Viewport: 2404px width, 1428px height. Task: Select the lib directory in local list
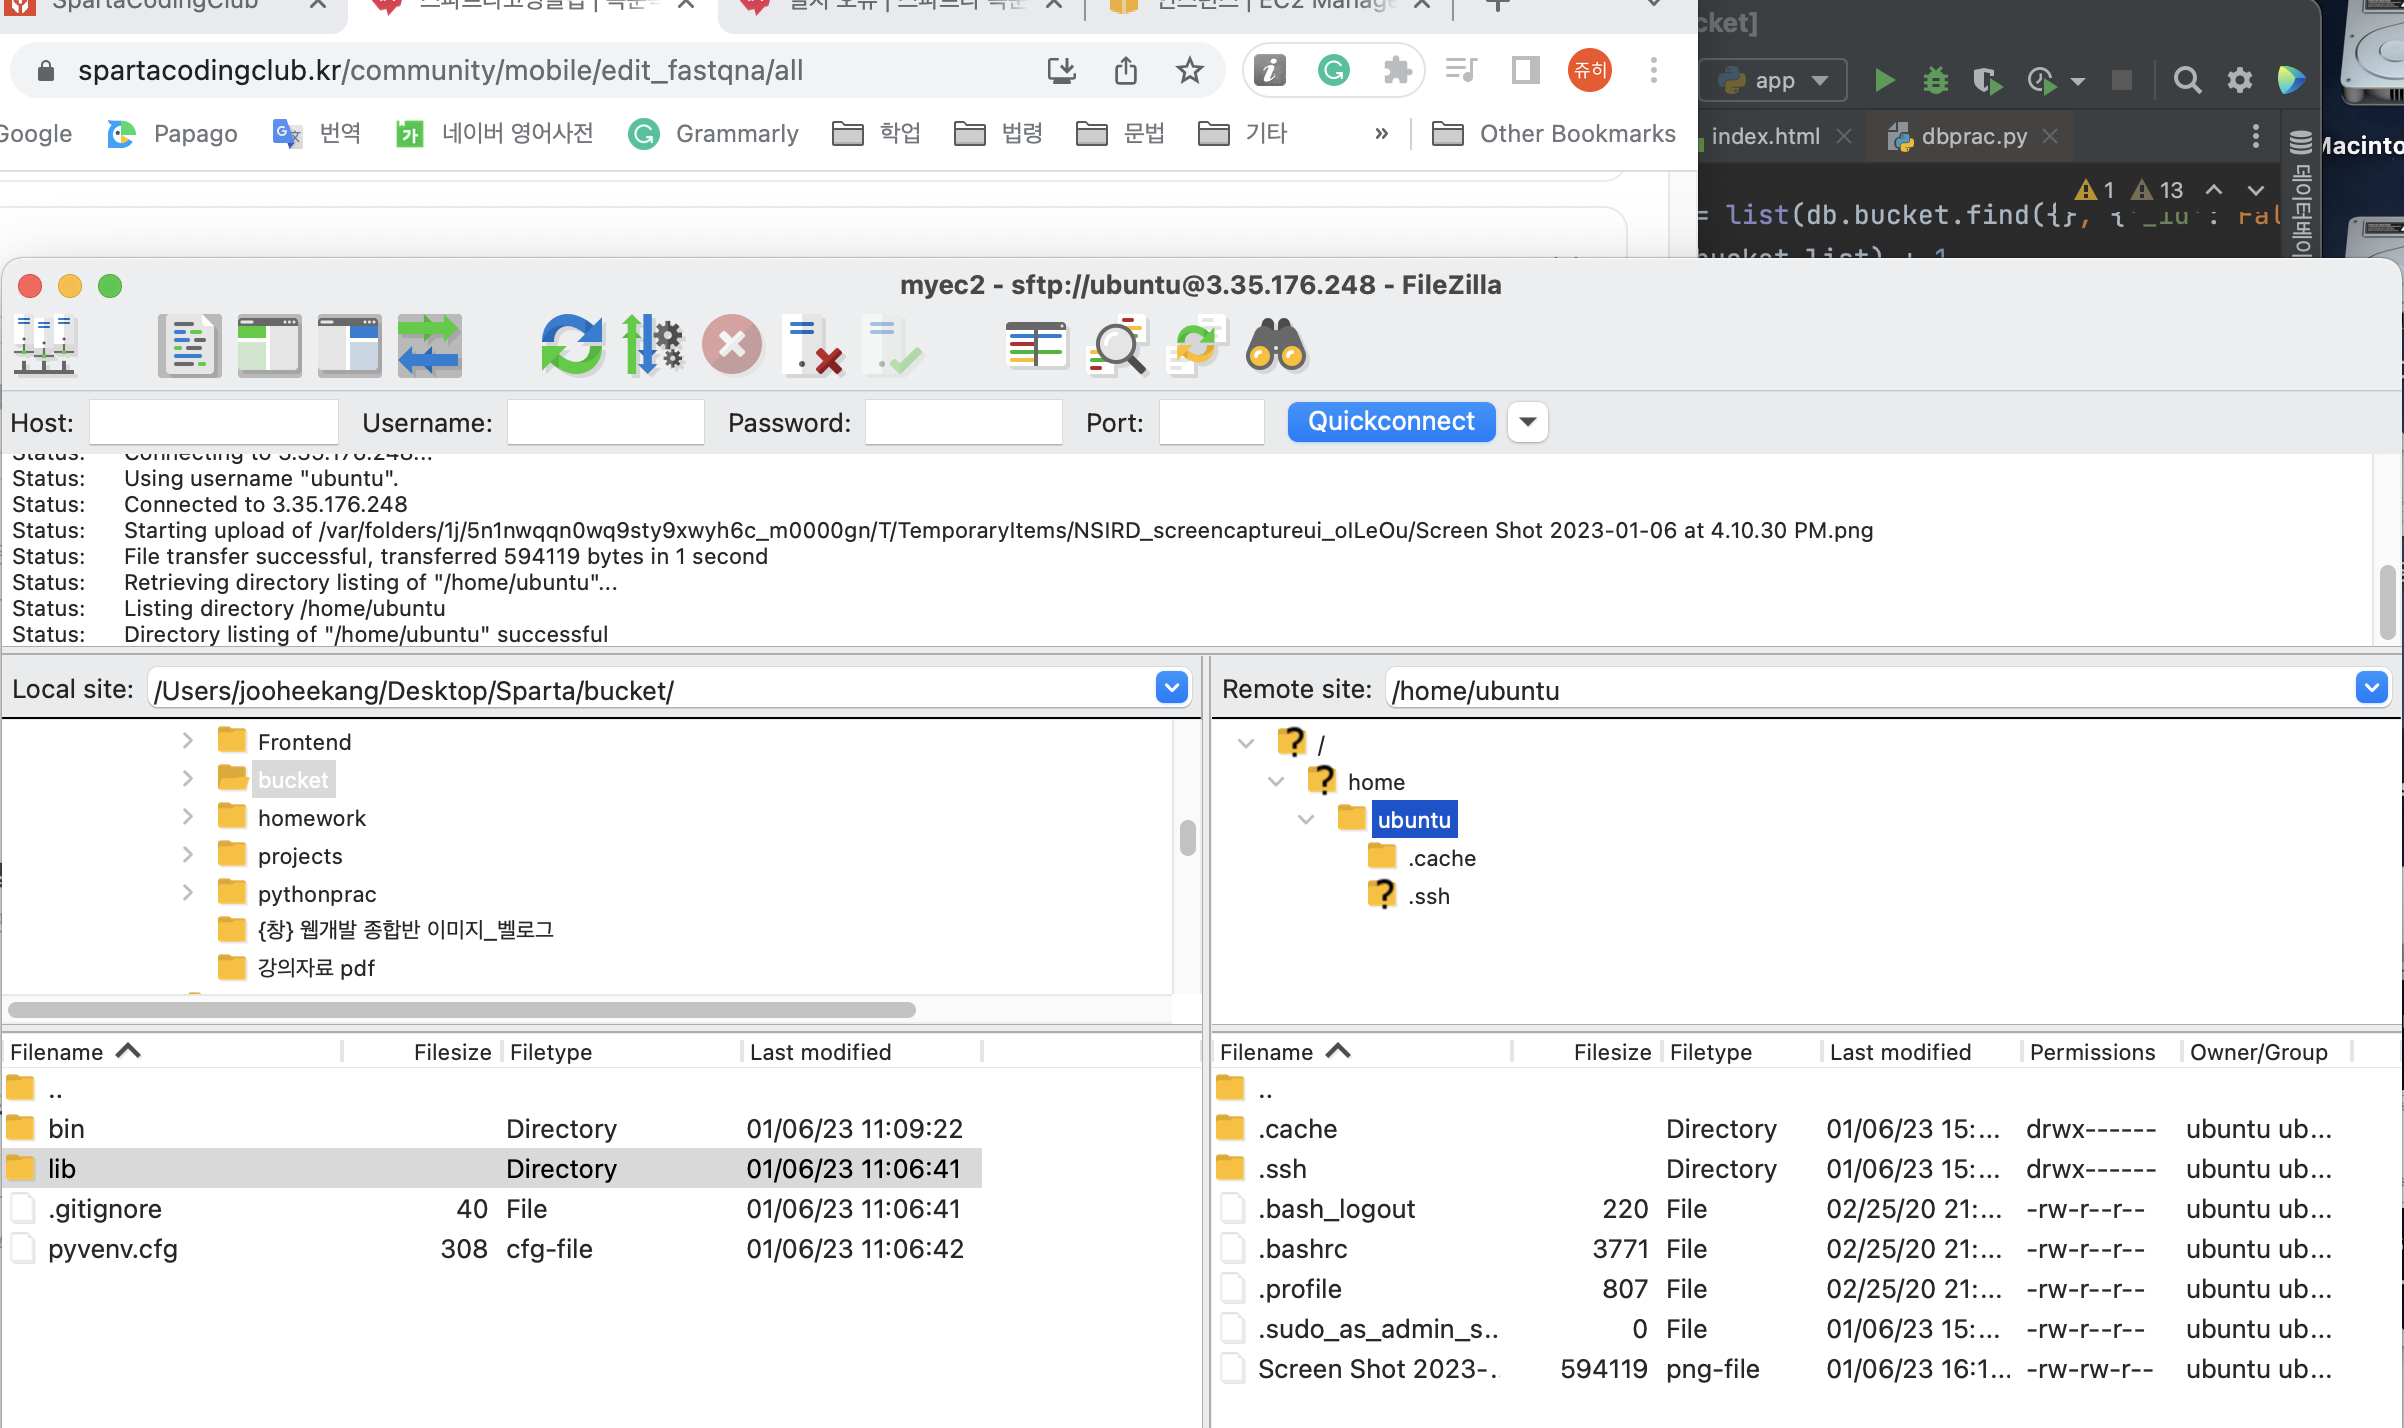[491, 1168]
